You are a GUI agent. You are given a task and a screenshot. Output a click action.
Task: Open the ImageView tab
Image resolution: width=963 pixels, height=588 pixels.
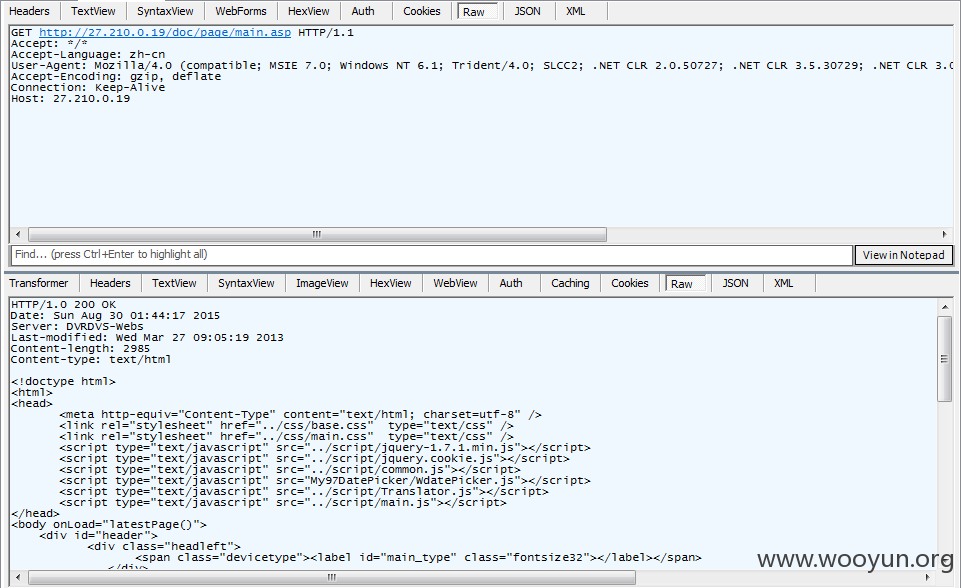click(322, 283)
